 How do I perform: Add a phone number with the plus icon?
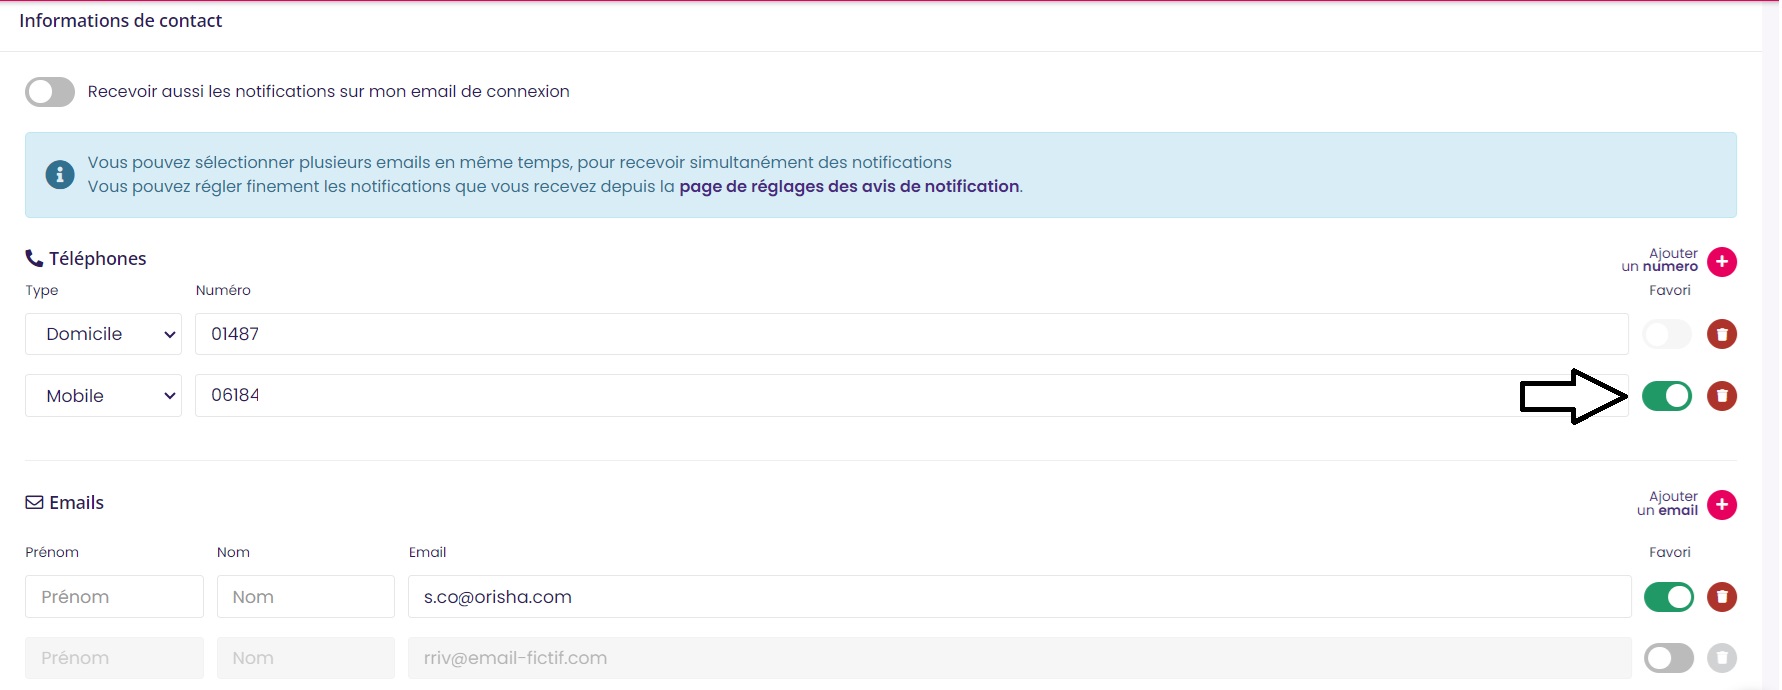pyautogui.click(x=1721, y=262)
